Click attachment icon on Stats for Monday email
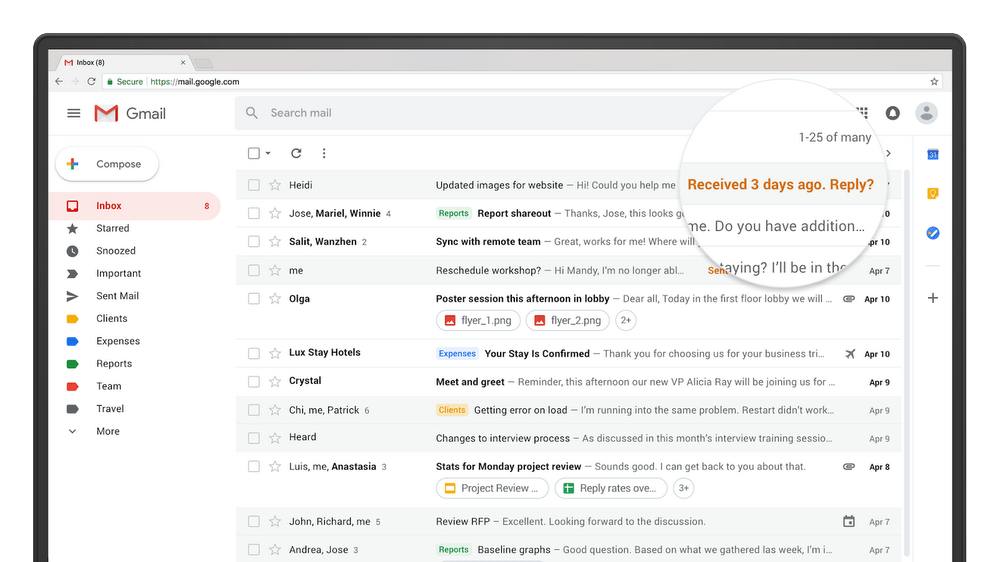 tap(849, 466)
